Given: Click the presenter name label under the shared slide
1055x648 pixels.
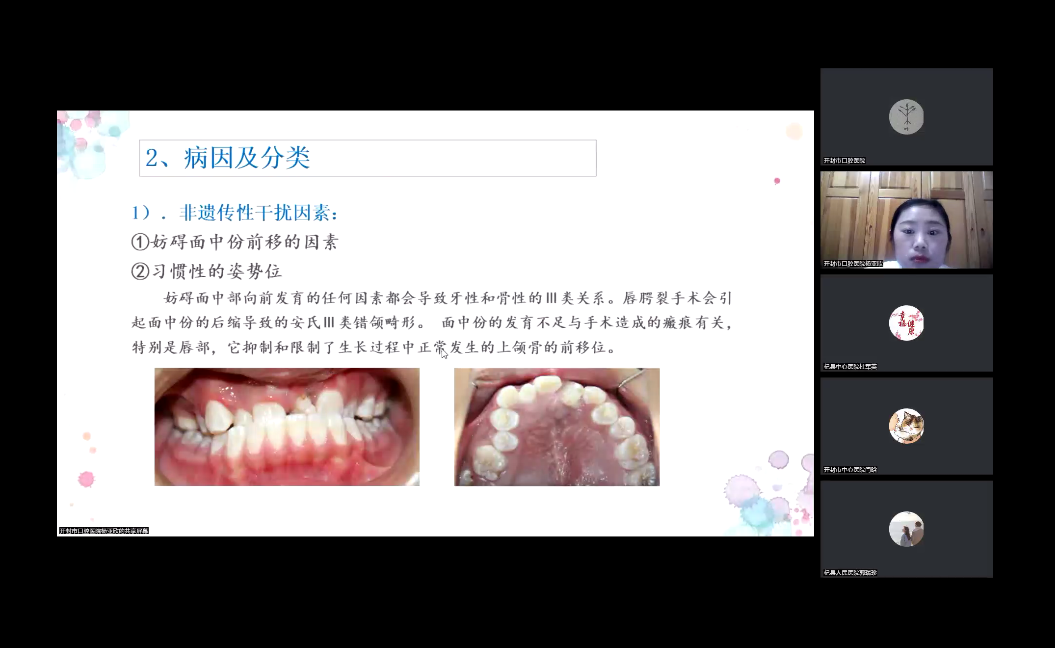Looking at the screenshot, I should click(x=104, y=531).
